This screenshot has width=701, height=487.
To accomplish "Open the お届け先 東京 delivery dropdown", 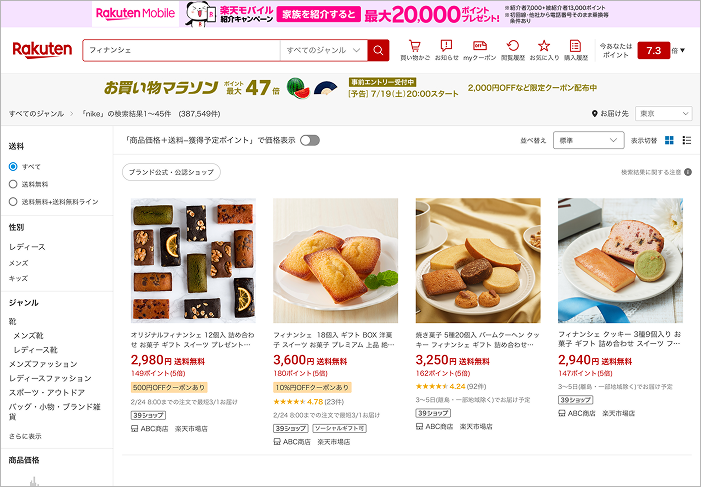I will pos(663,114).
